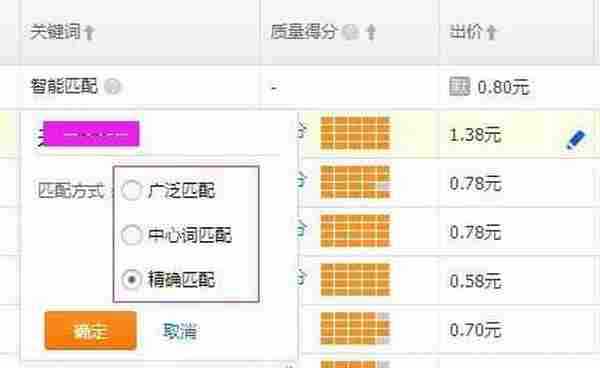Viewport: 600px width, 368px height.
Task: Click the quality score bar beside 1.38元
Action: click(x=355, y=133)
